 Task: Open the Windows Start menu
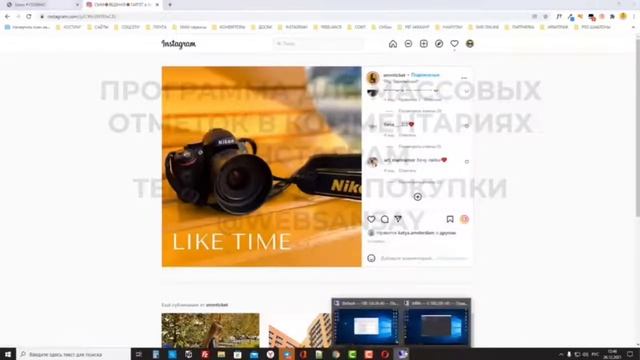tap(8, 354)
